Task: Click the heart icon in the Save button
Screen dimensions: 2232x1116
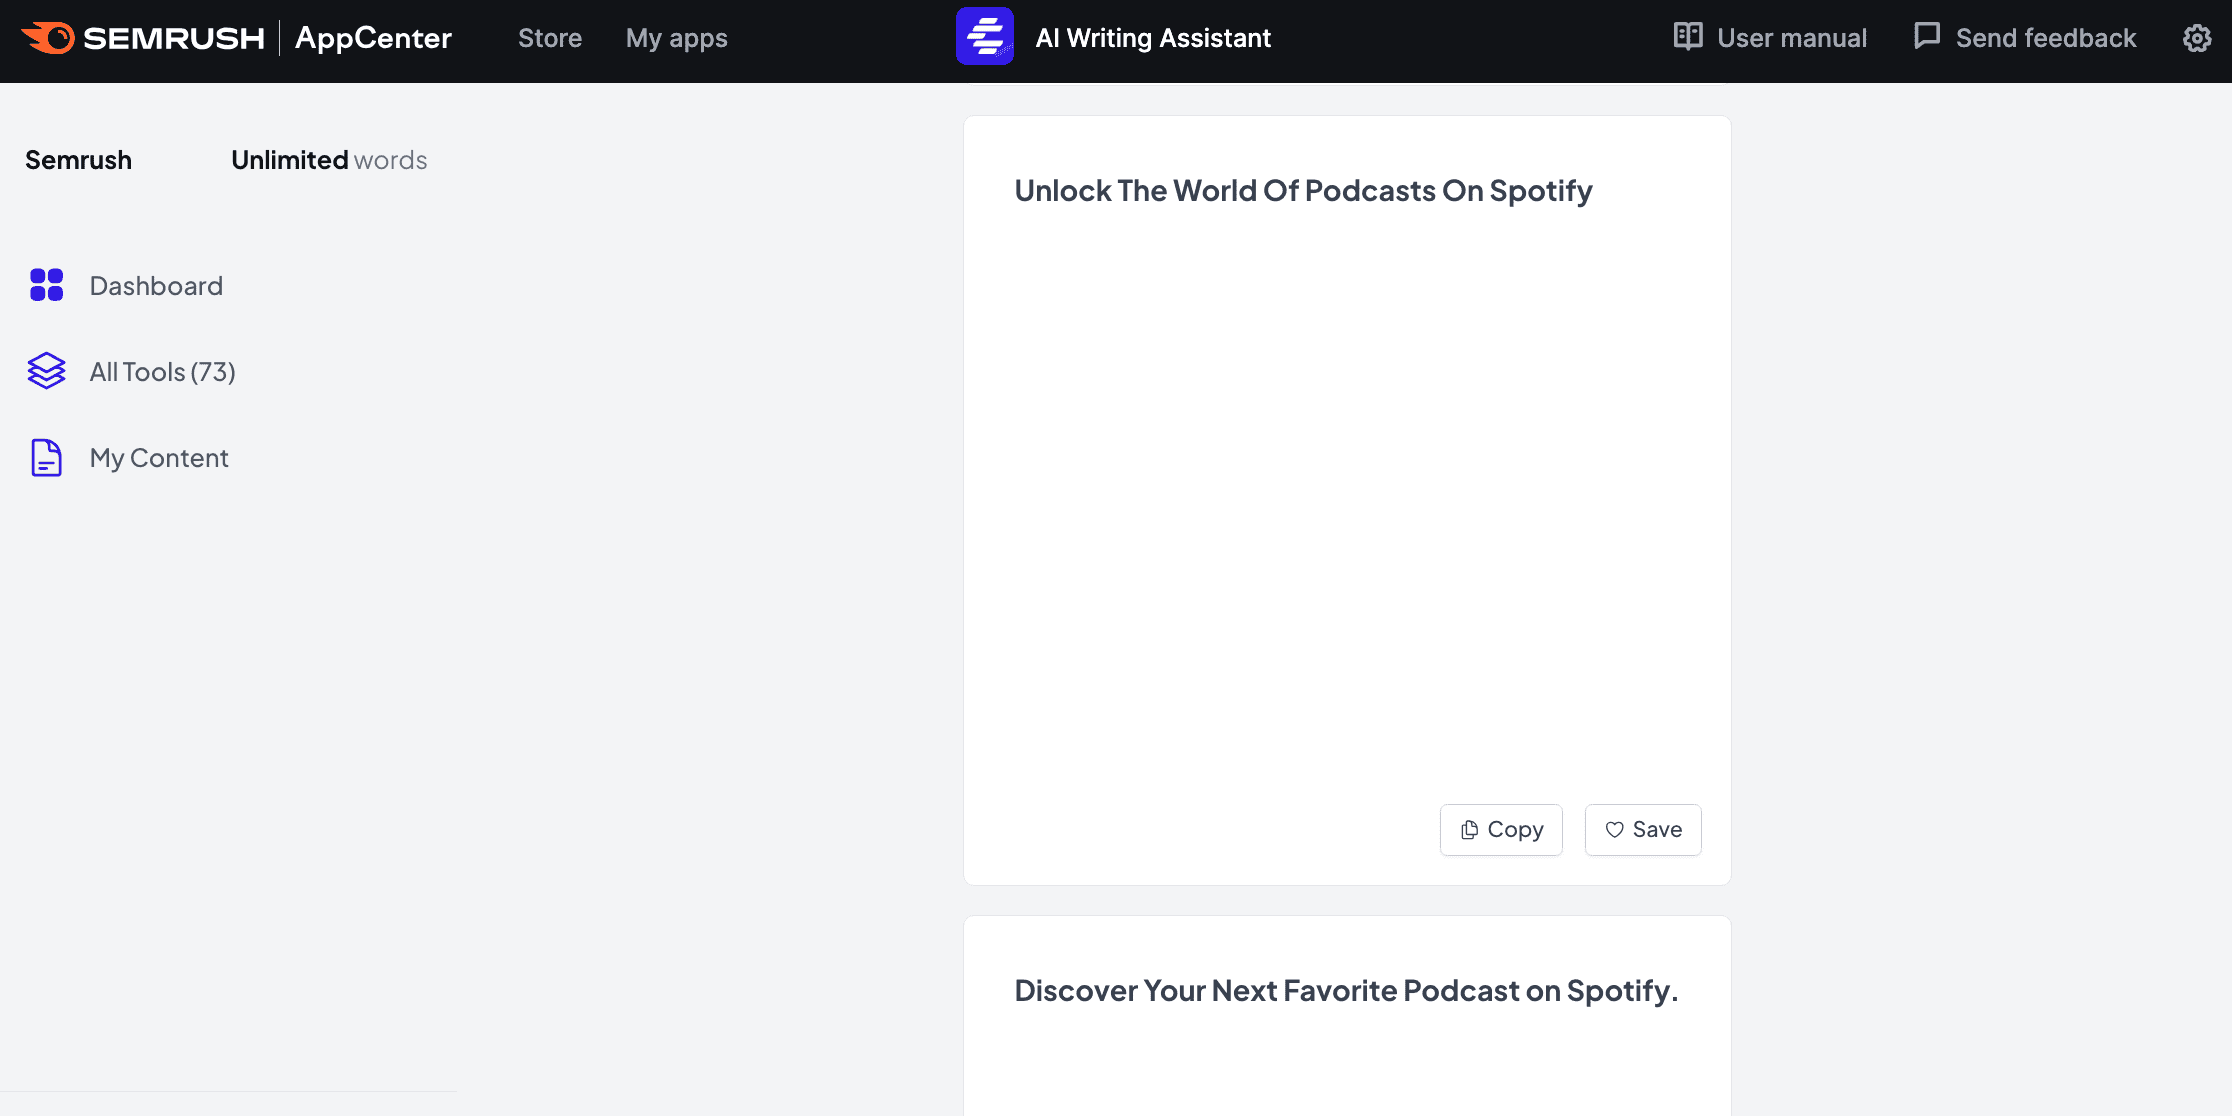Action: click(x=1614, y=830)
